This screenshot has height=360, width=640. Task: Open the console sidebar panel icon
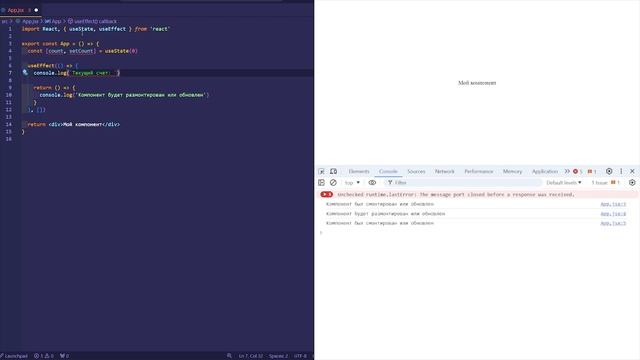point(322,182)
